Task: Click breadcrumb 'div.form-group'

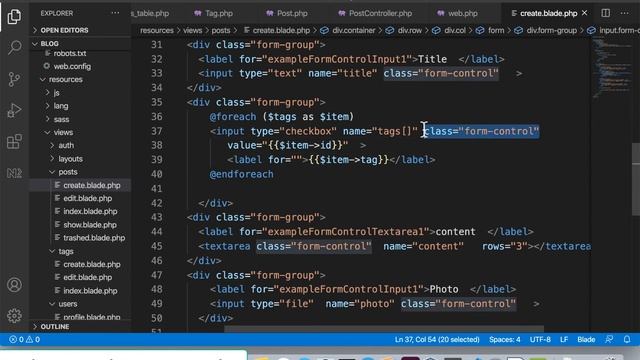Action: click(551, 30)
